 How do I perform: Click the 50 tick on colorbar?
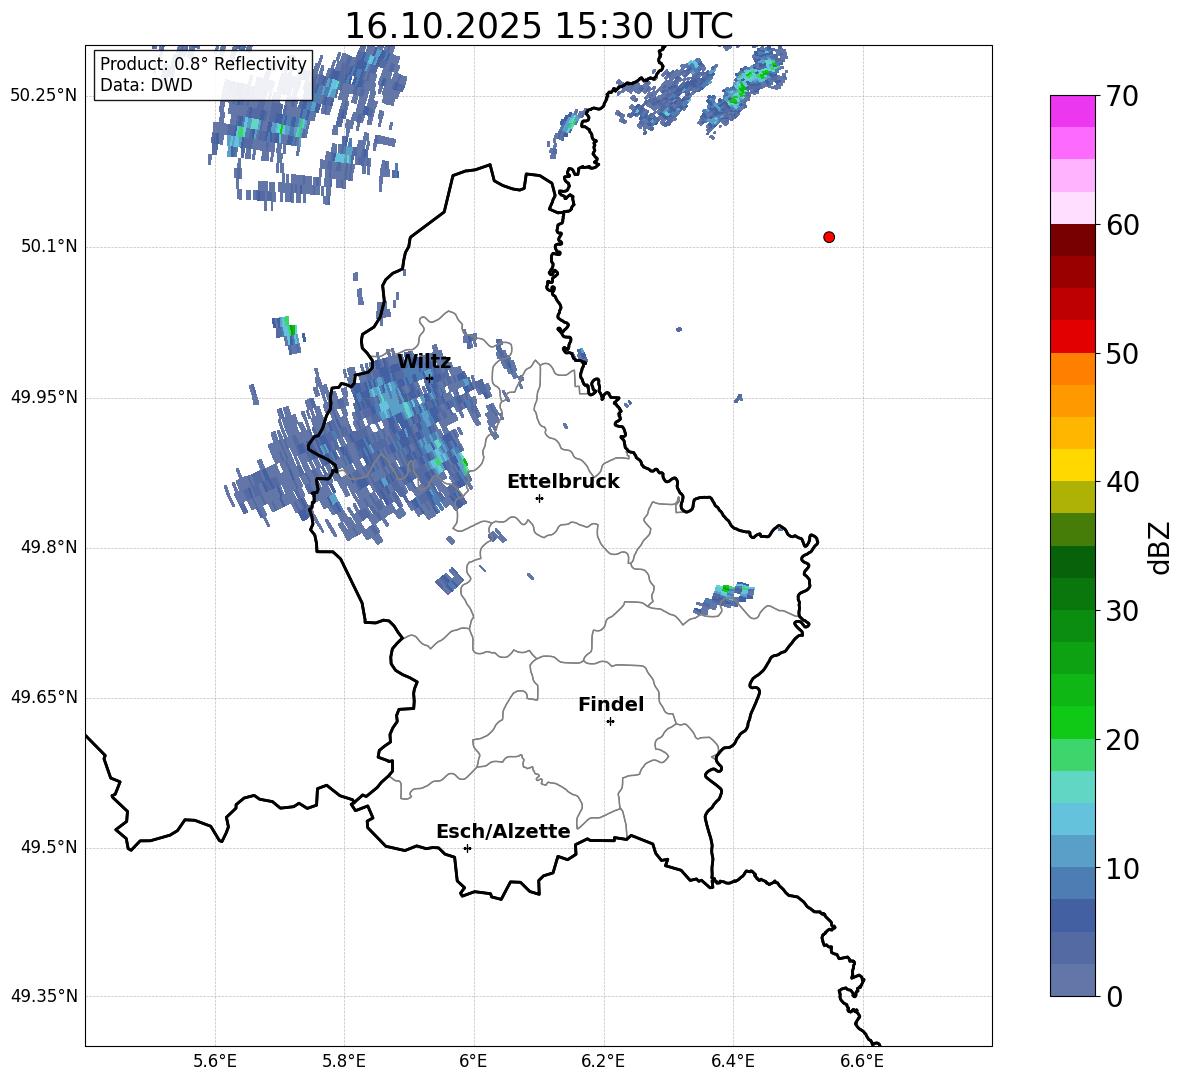[x=1122, y=354]
